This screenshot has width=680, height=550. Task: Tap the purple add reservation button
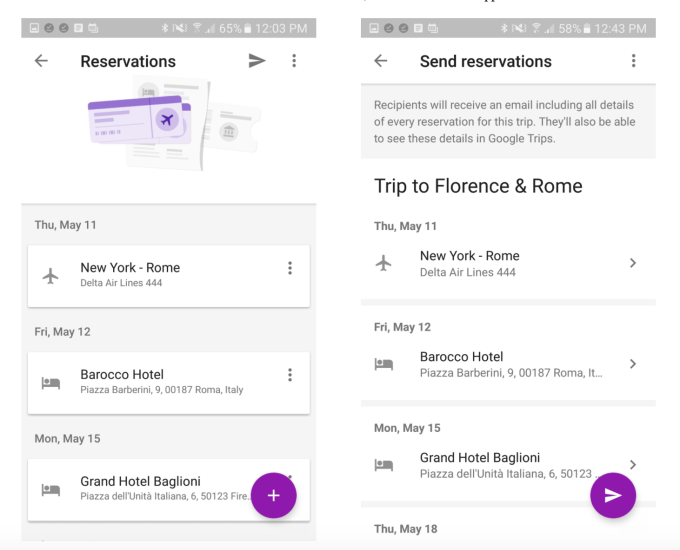pos(273,495)
